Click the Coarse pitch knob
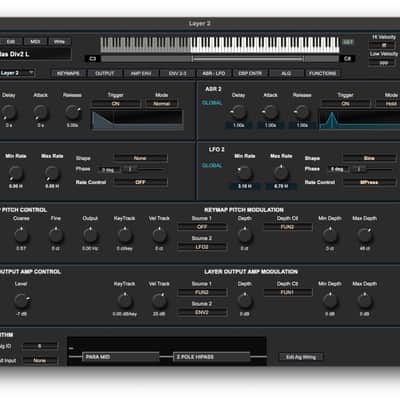 tap(21, 235)
